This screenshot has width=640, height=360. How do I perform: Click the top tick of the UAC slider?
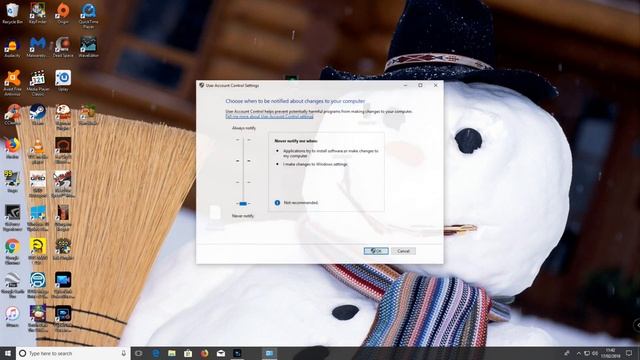pos(243,140)
